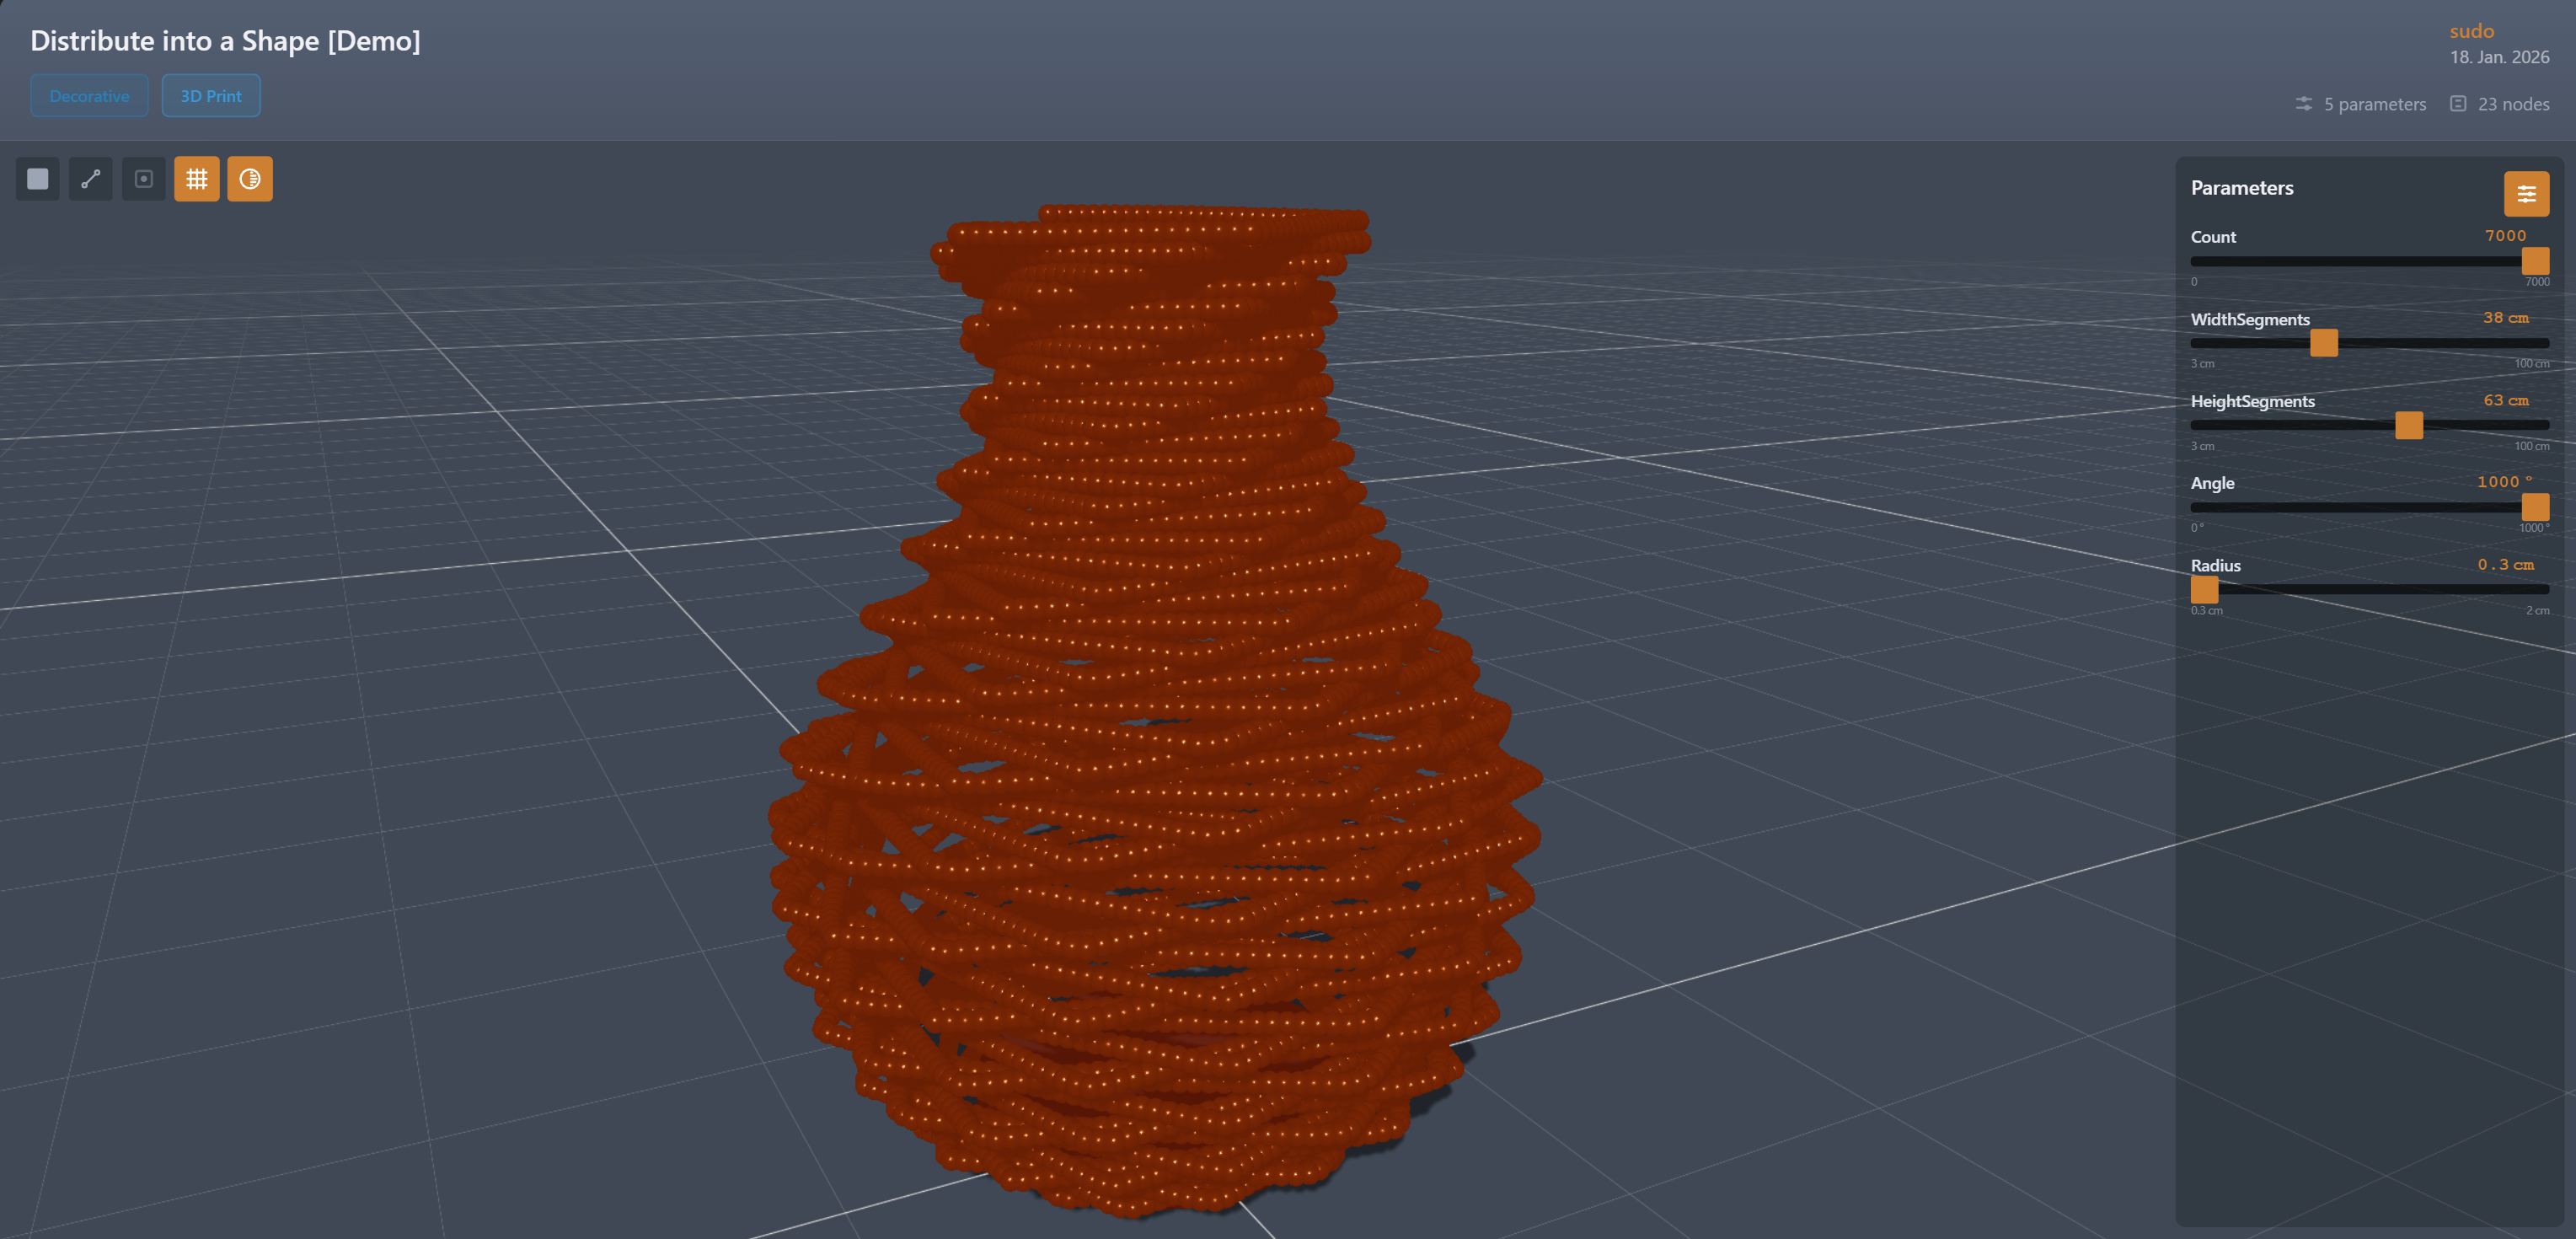Image resolution: width=2576 pixels, height=1239 pixels.
Task: Click the Count value 7000
Action: point(2506,236)
